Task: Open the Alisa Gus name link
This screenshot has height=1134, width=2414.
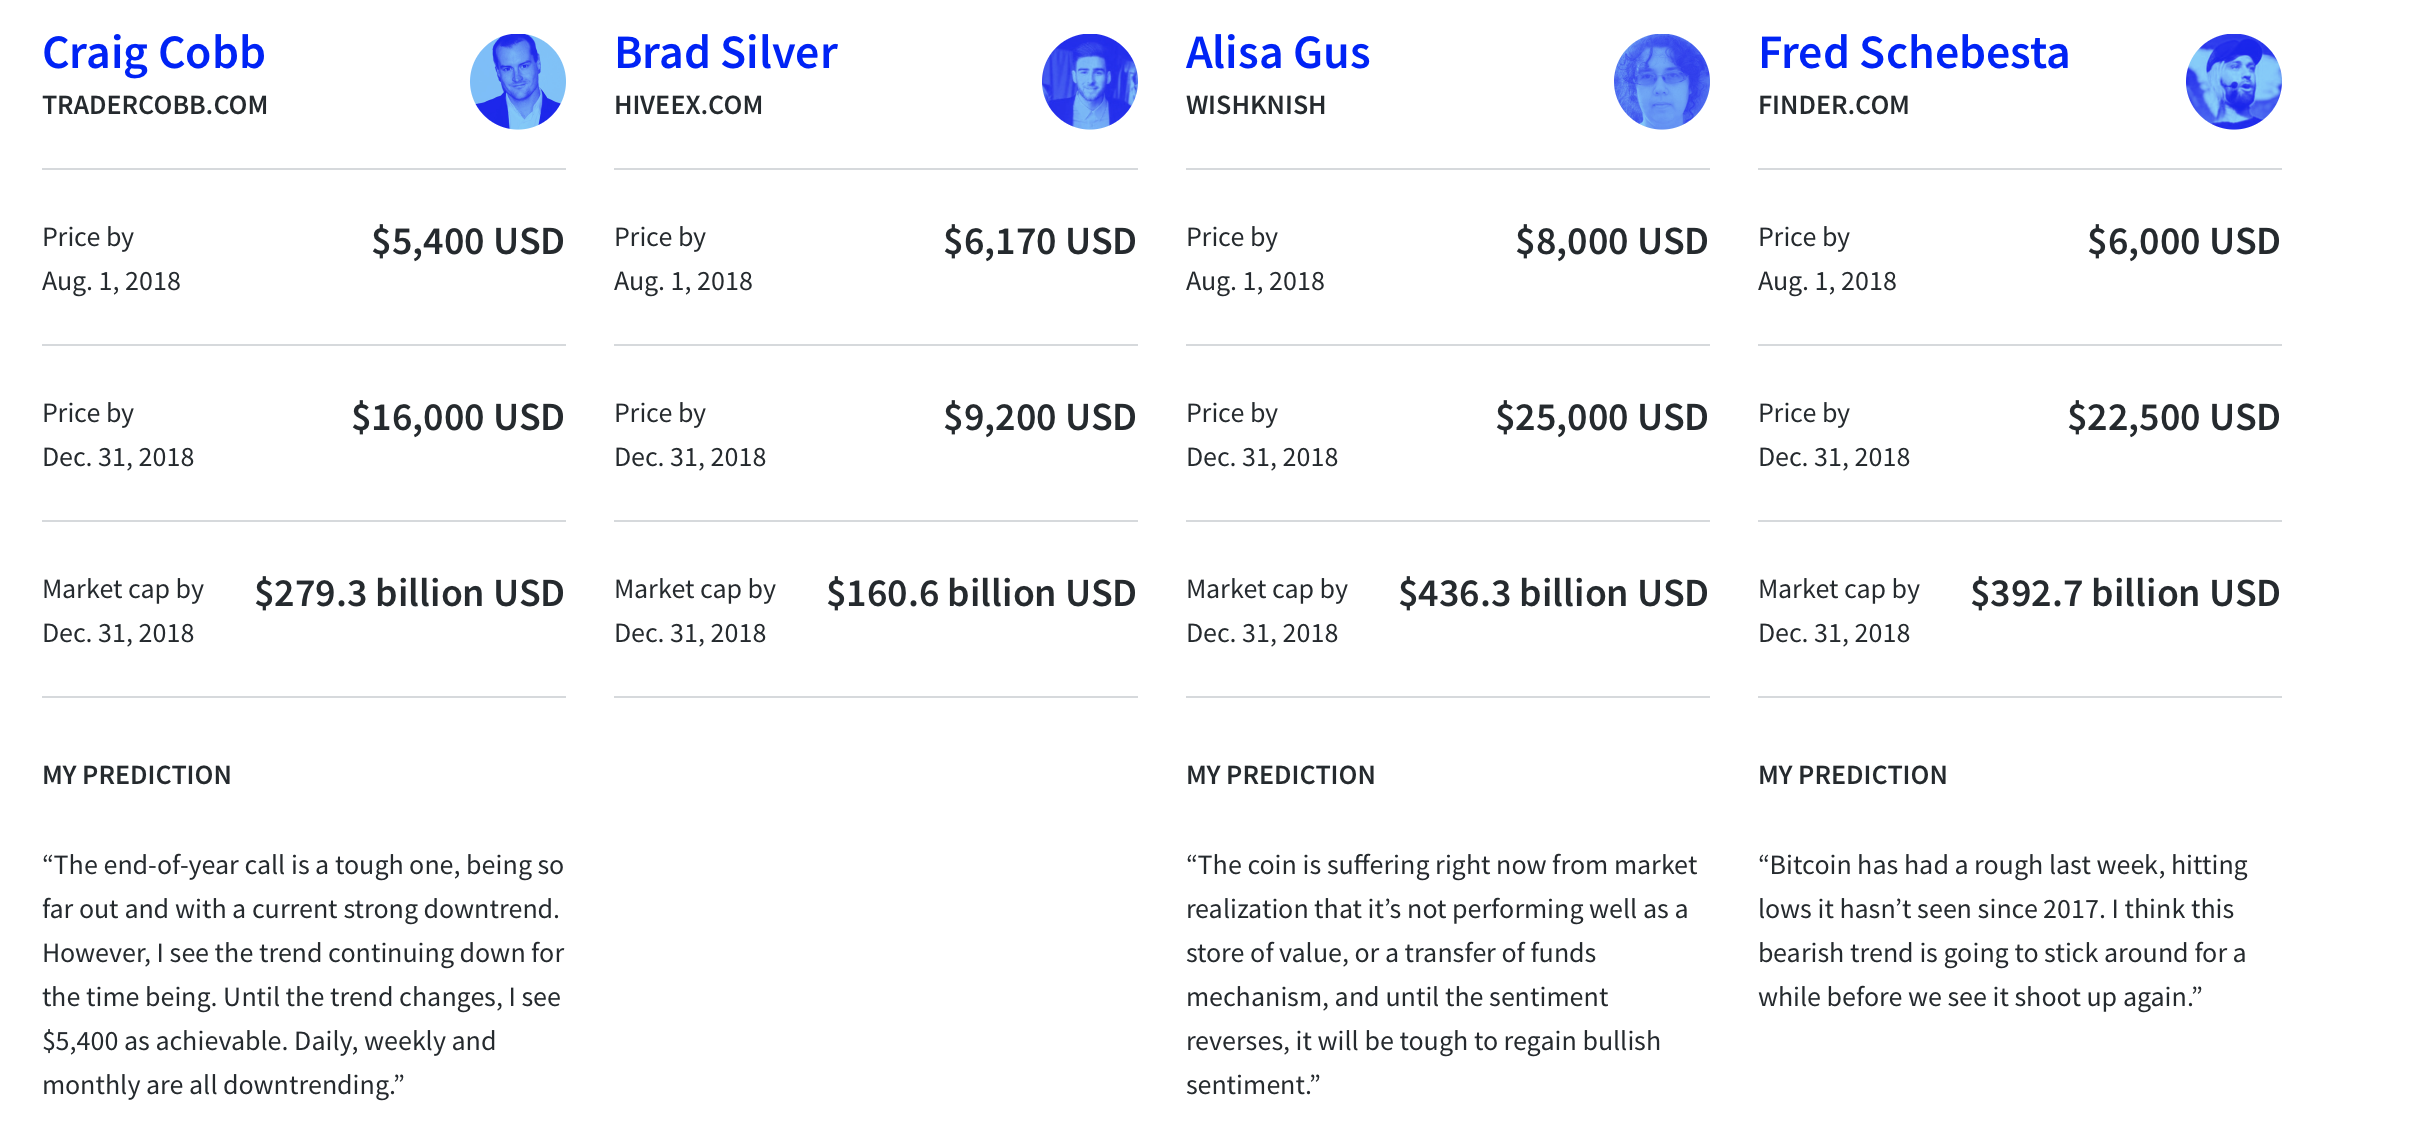Action: 1277,53
